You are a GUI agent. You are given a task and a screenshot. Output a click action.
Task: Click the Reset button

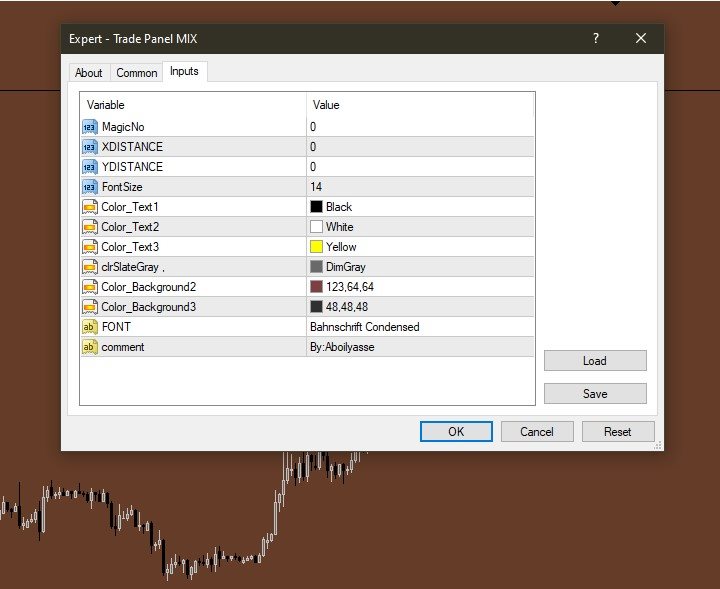(618, 432)
